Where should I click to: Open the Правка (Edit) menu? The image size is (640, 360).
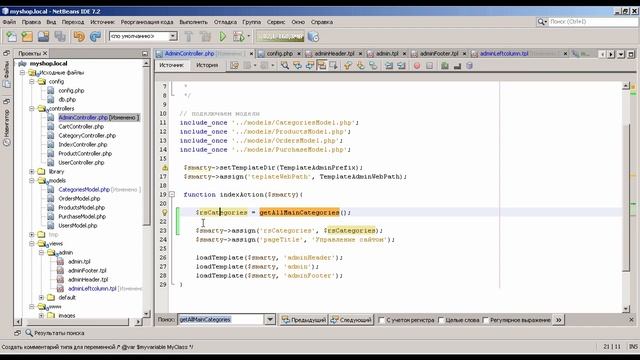tap(31, 22)
